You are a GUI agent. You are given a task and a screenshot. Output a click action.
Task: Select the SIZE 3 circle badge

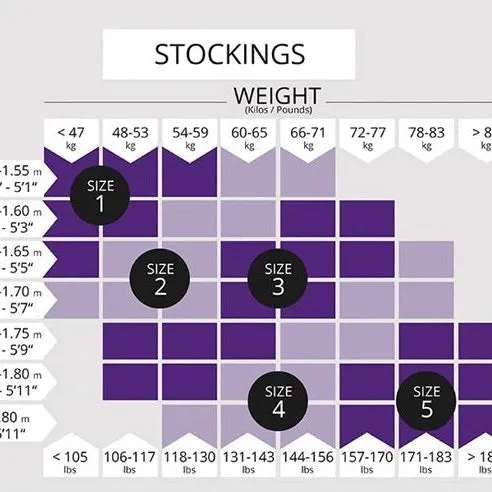(x=278, y=278)
